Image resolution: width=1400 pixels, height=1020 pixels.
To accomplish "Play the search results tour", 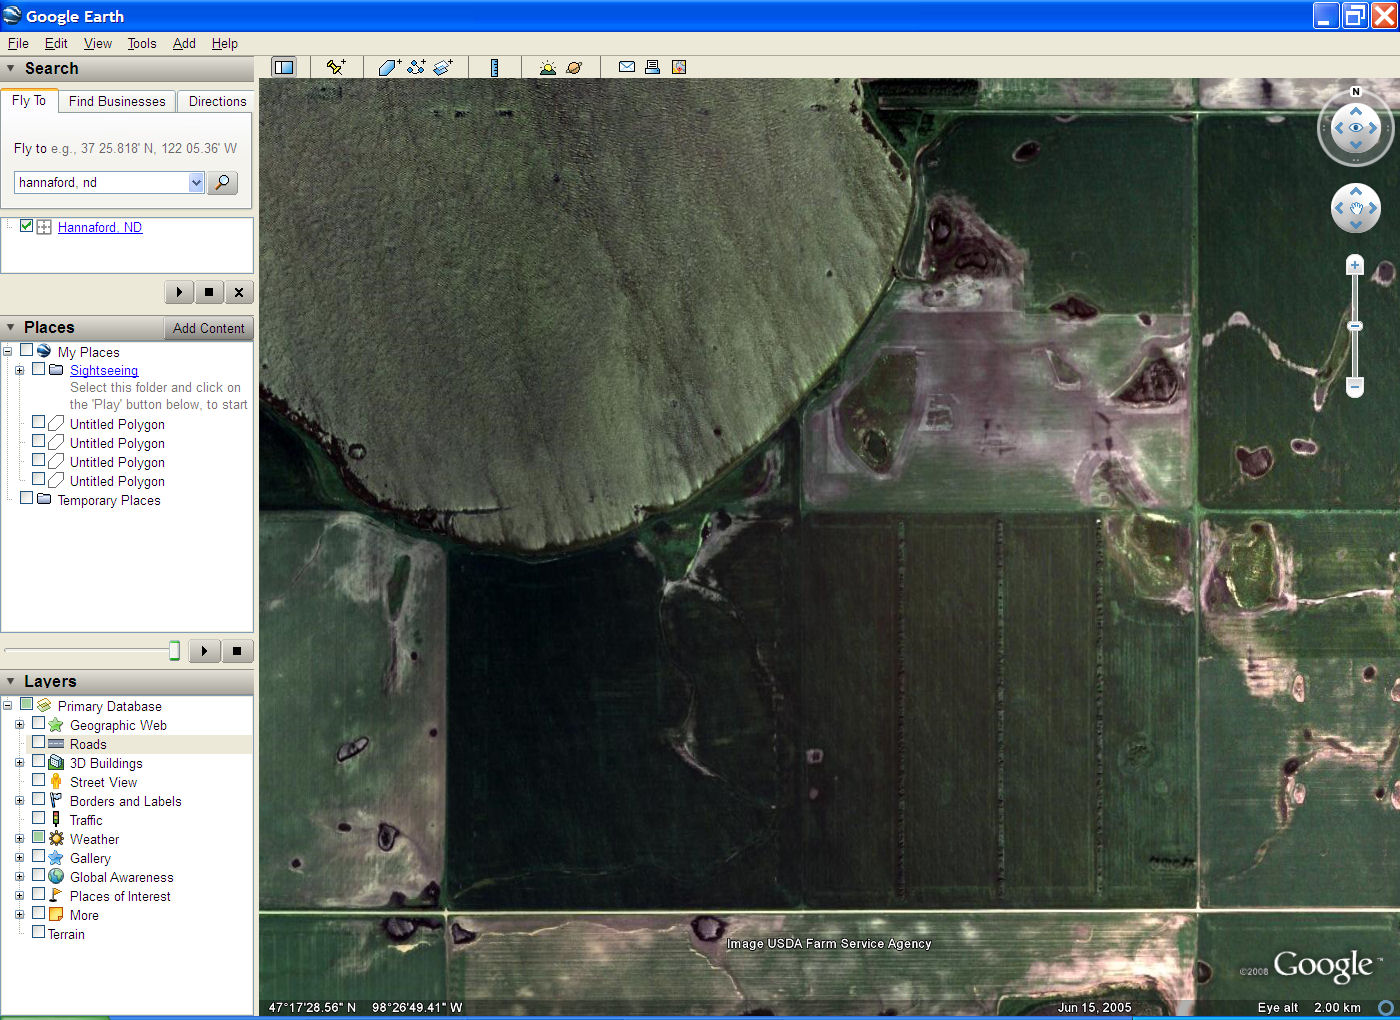I will 179,292.
